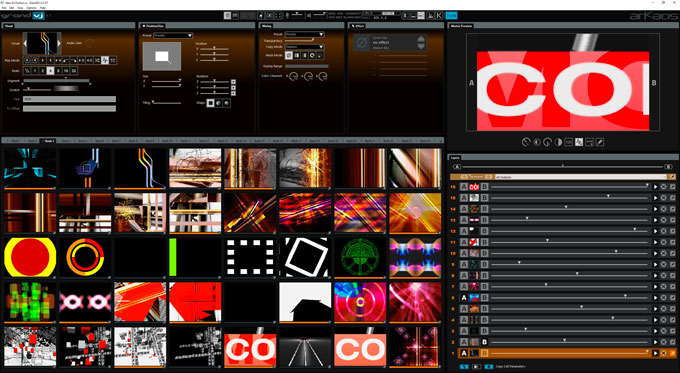680x373 pixels.
Task: Open the All Outputs dropdown in Layers
Action: click(581, 177)
